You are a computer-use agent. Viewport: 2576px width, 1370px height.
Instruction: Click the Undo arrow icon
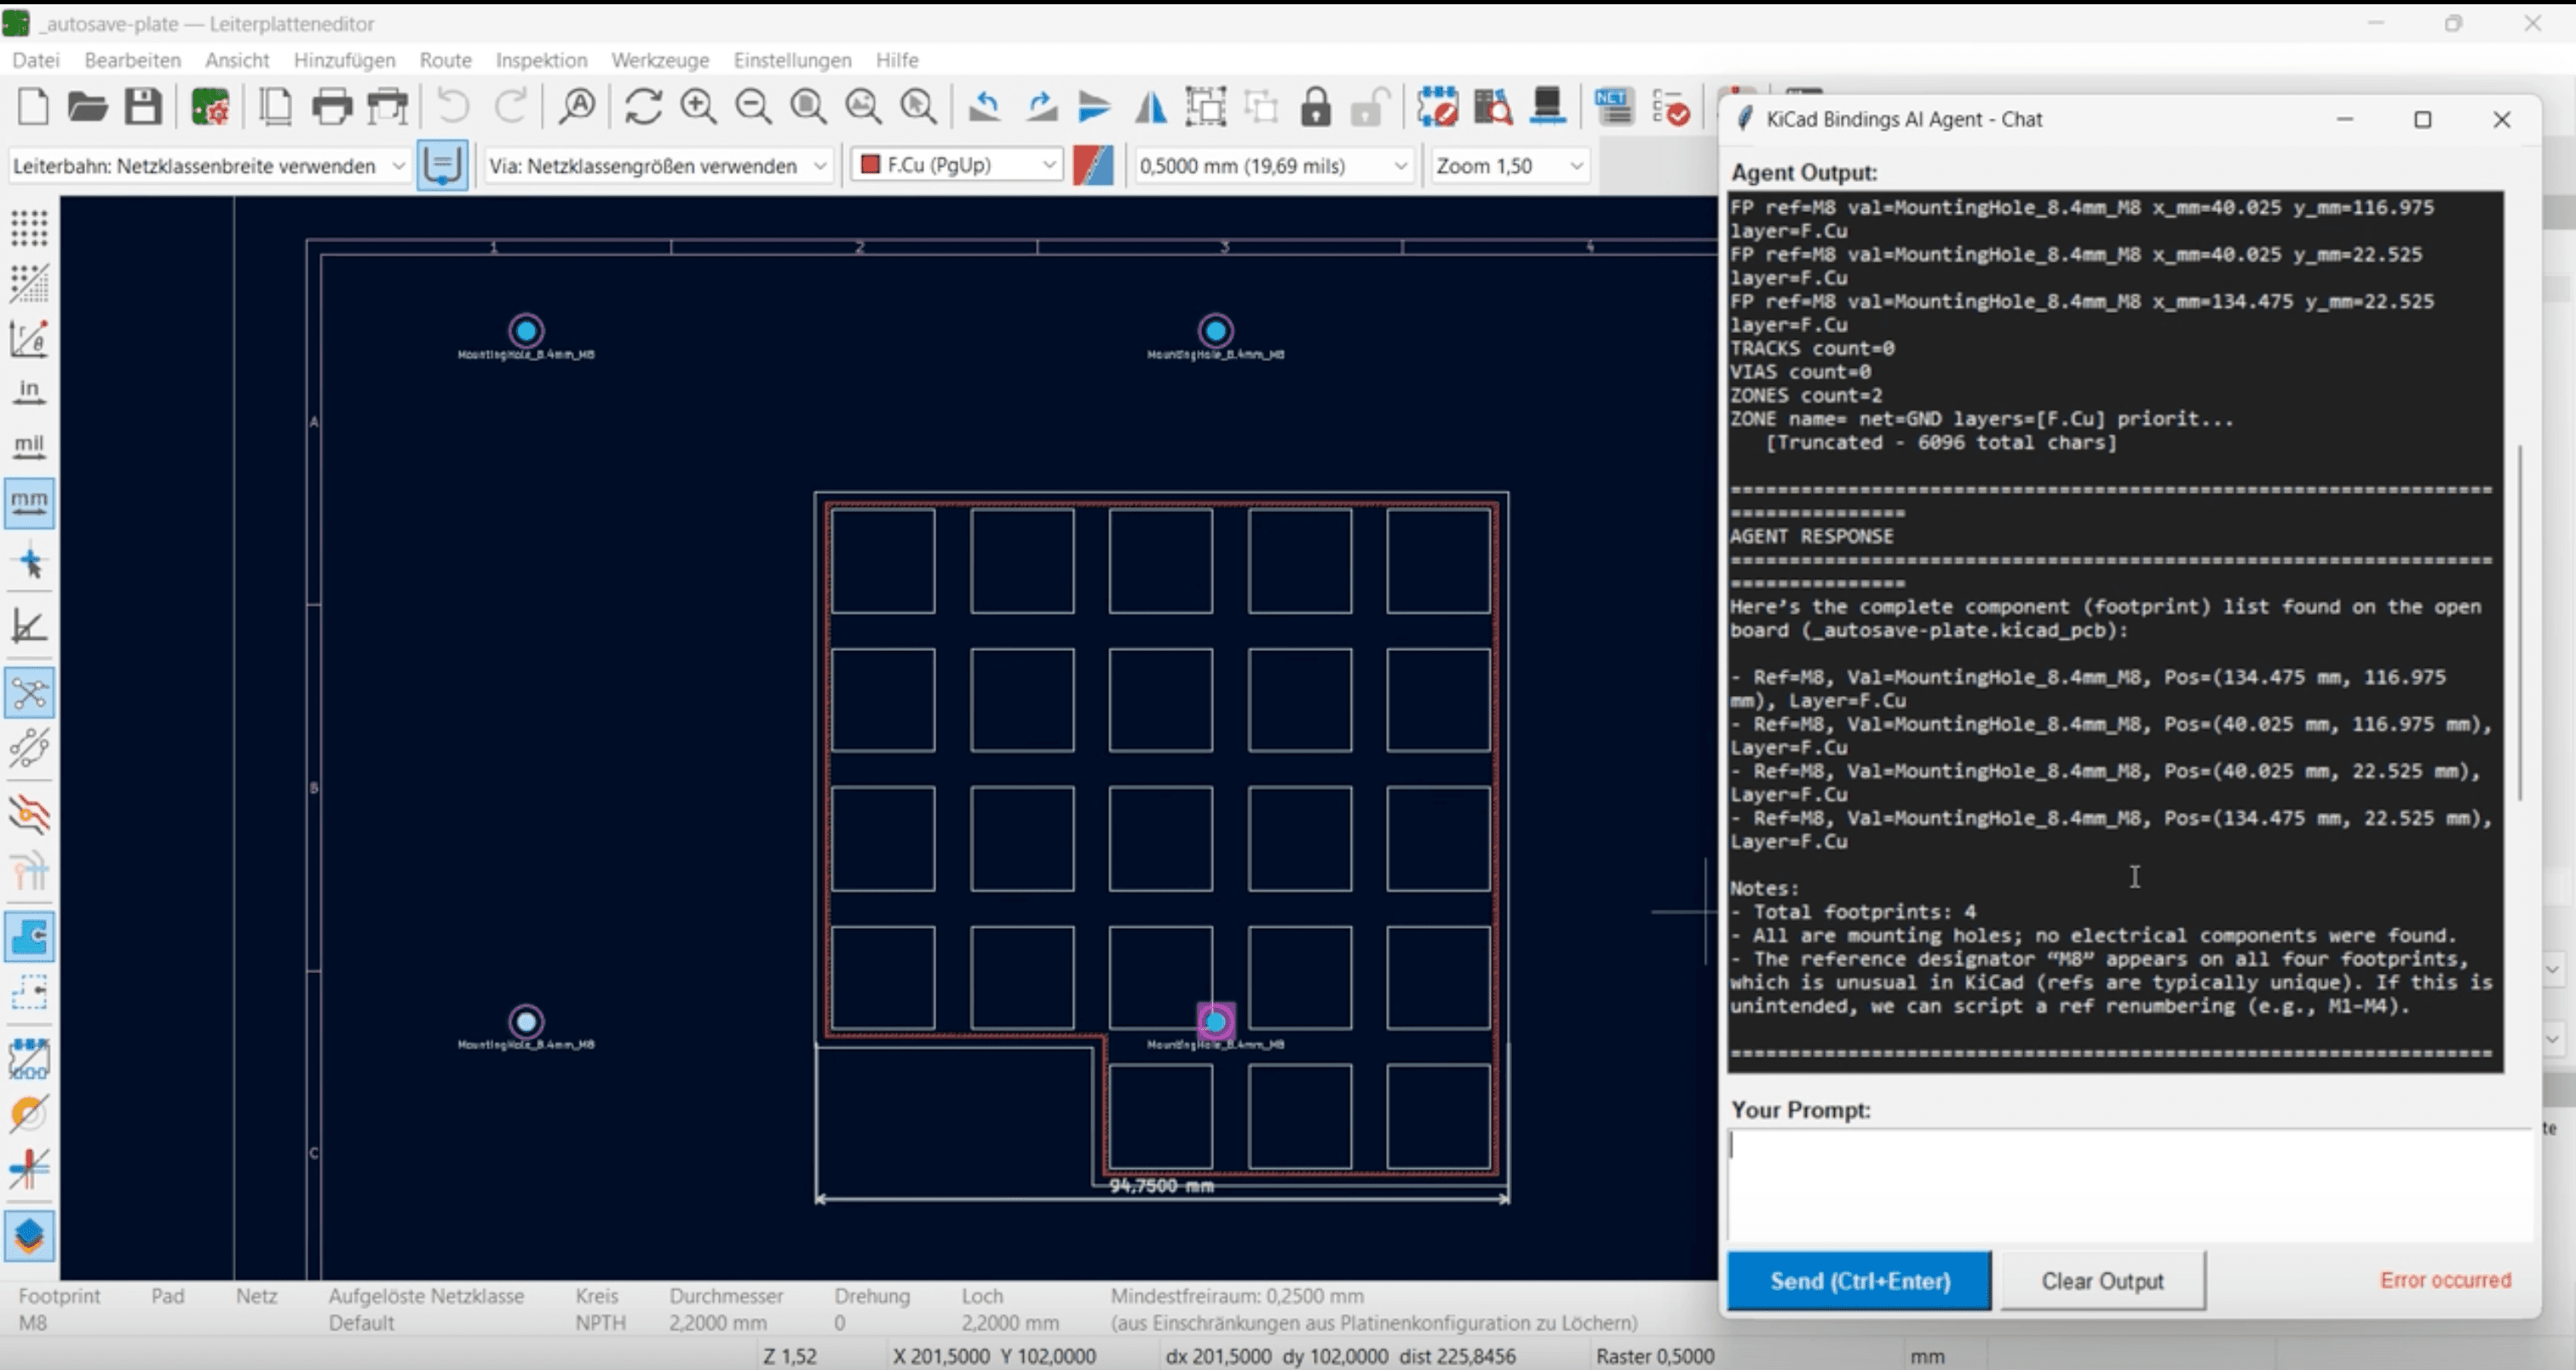click(453, 106)
